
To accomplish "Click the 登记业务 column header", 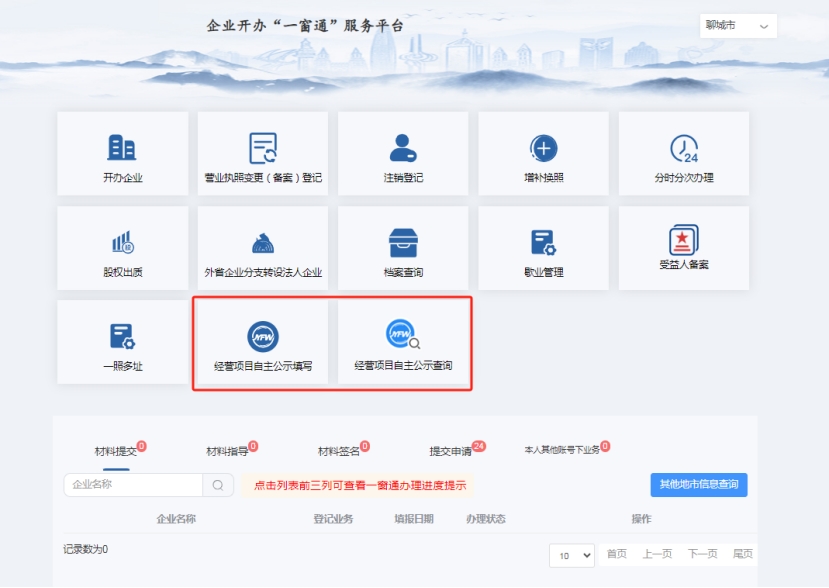I will (x=333, y=519).
